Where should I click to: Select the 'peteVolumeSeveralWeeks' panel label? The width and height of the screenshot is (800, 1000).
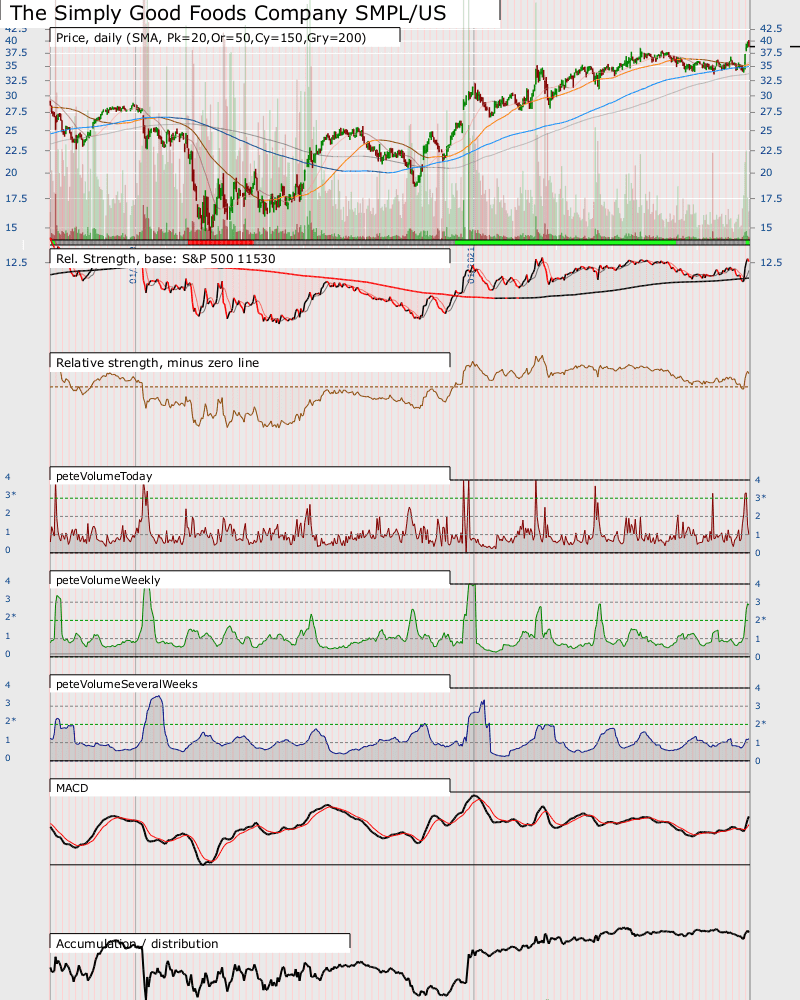[127, 684]
